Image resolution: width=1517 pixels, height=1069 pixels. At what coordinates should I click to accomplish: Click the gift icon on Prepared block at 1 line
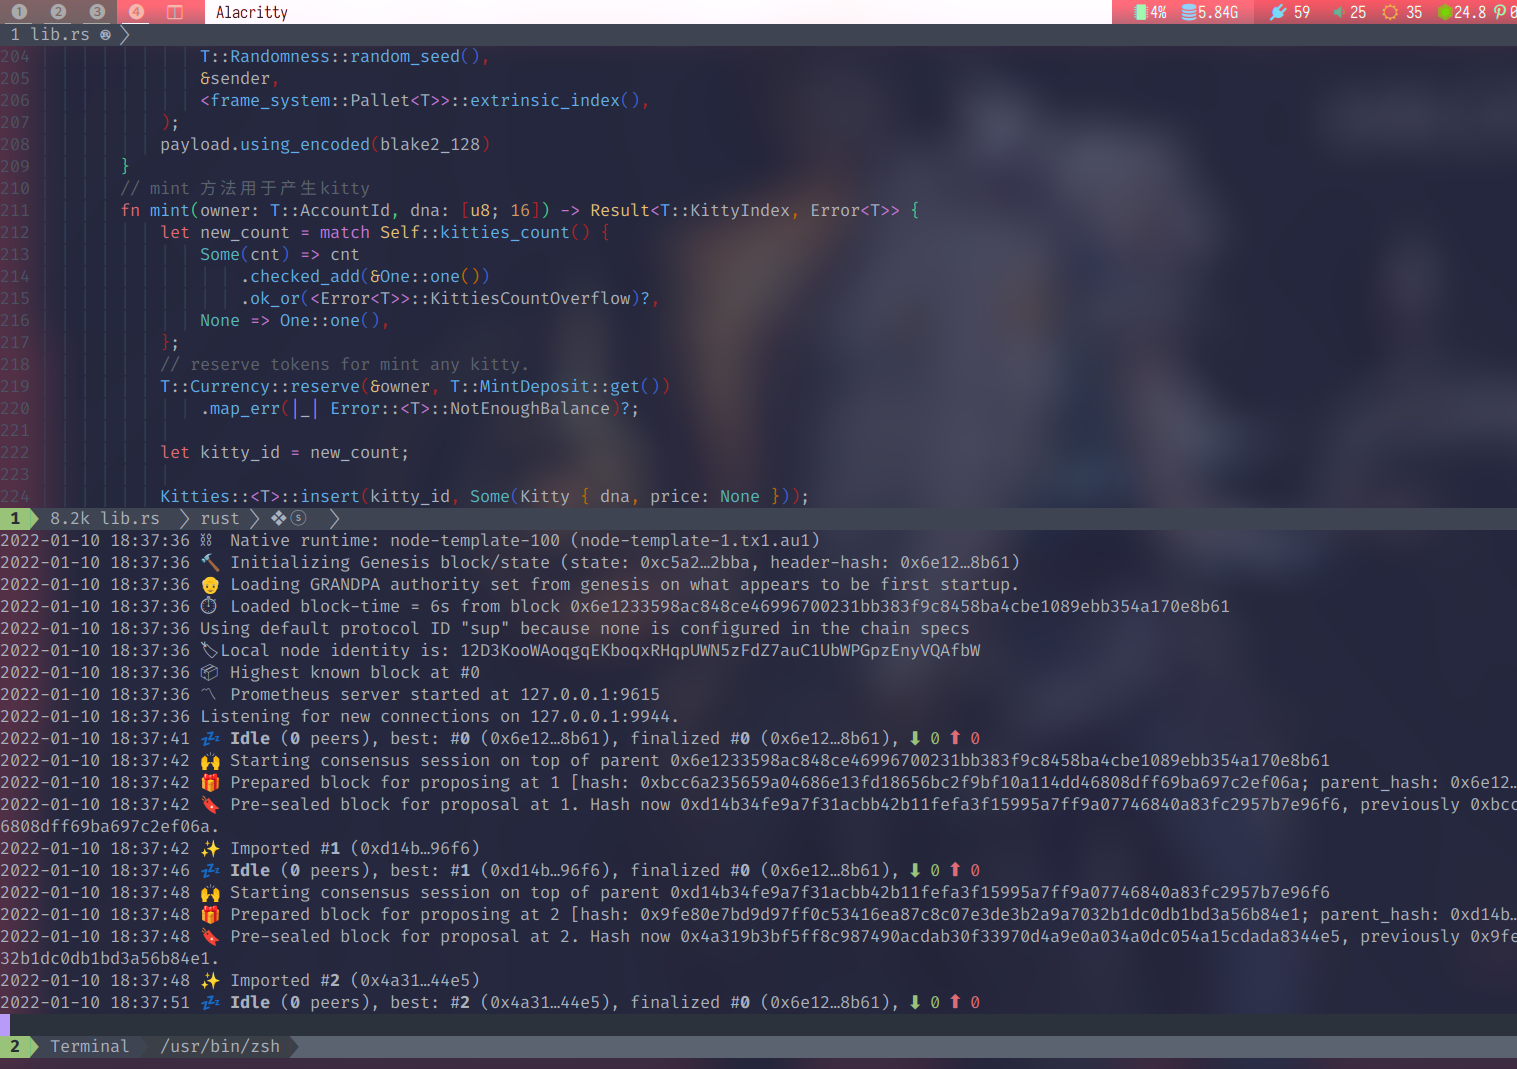pyautogui.click(x=210, y=782)
